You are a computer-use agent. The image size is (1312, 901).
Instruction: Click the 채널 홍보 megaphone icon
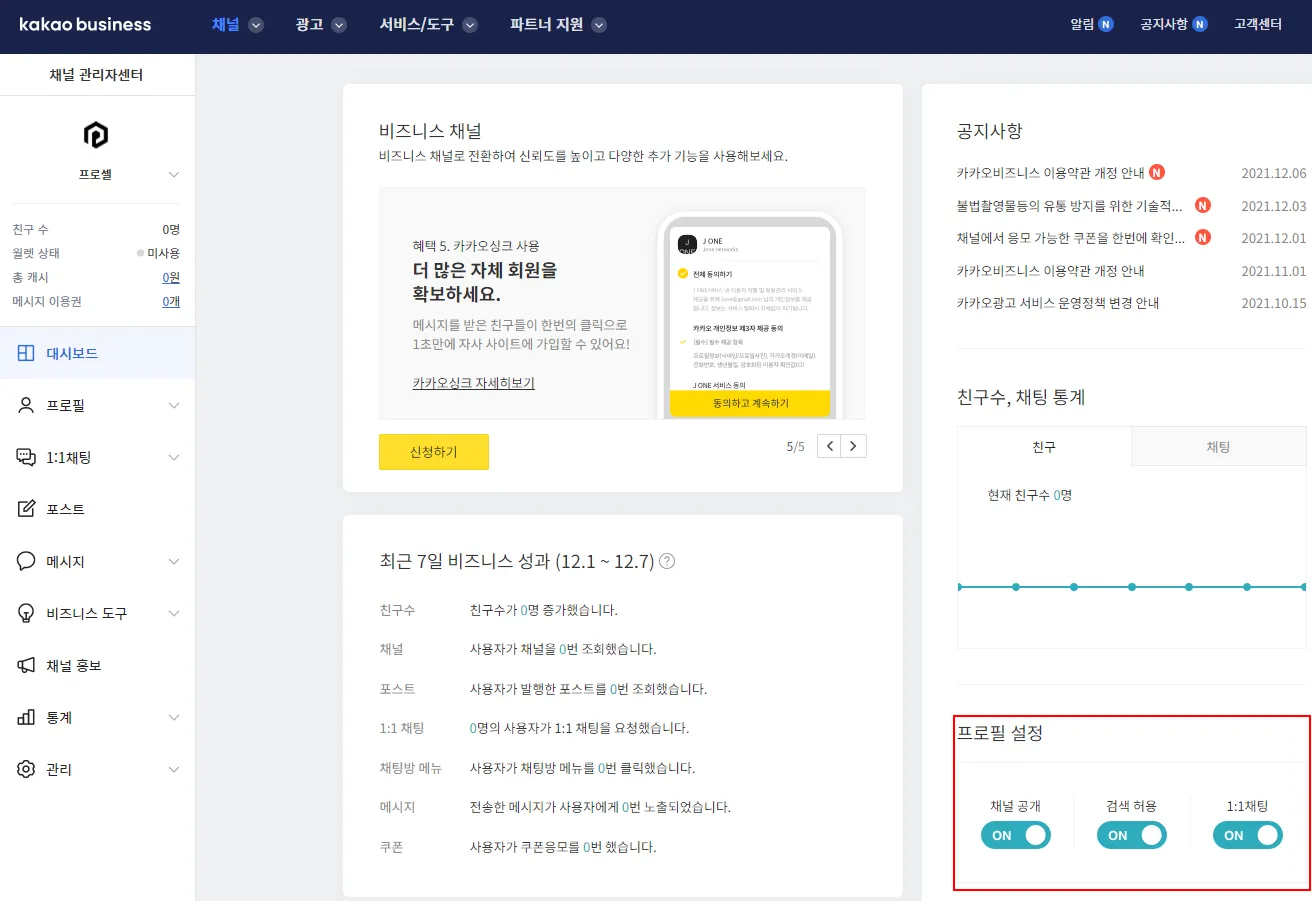point(27,665)
